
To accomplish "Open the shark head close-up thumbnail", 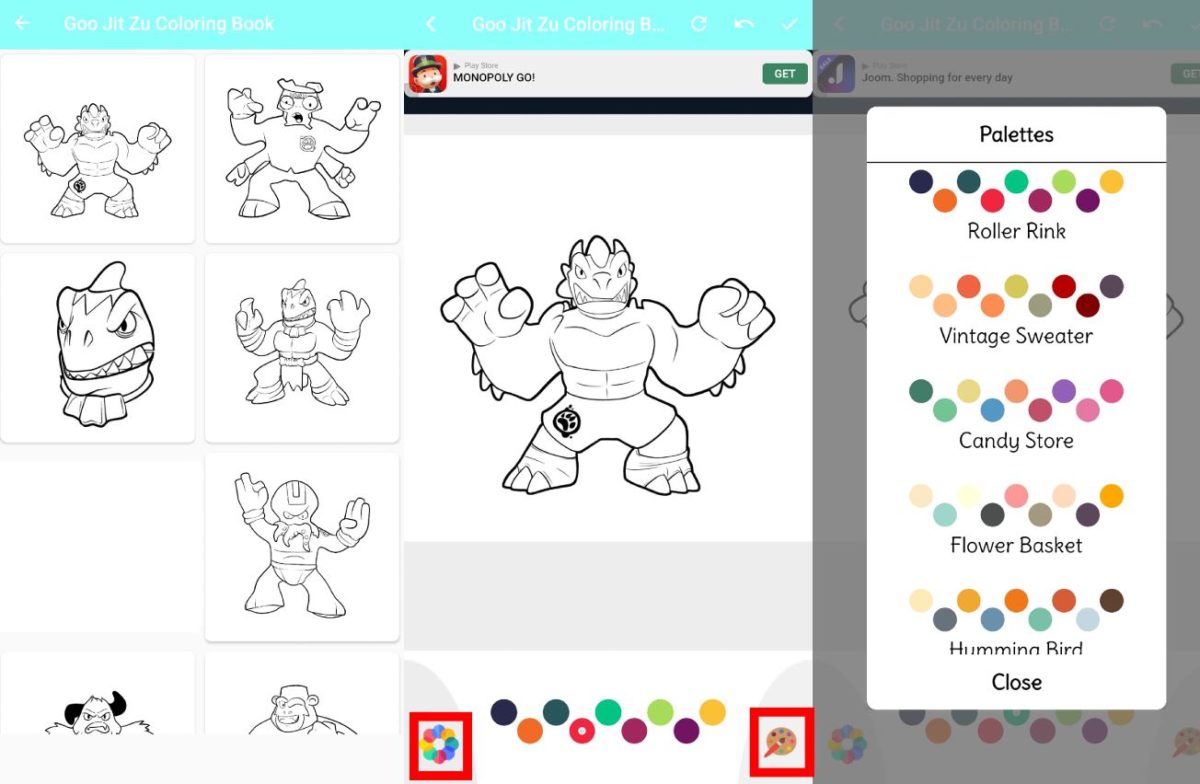I will pyautogui.click(x=98, y=347).
